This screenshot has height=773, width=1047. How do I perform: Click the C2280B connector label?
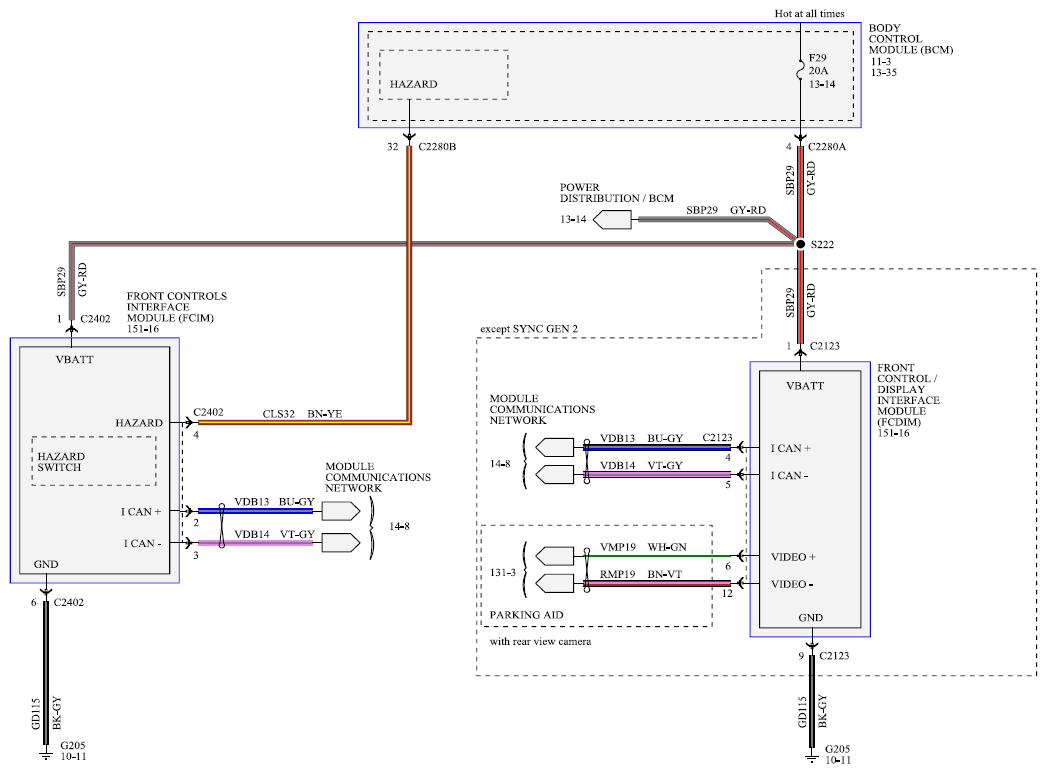(x=437, y=147)
